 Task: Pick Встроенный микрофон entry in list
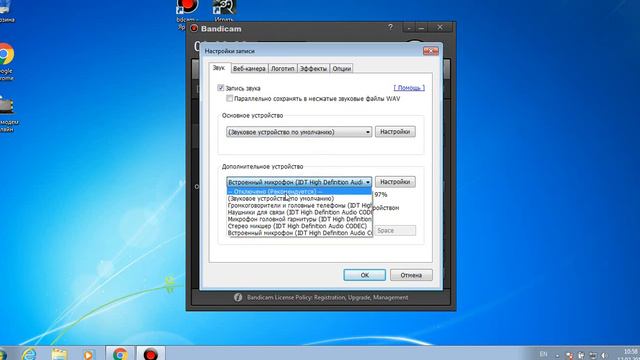click(299, 233)
